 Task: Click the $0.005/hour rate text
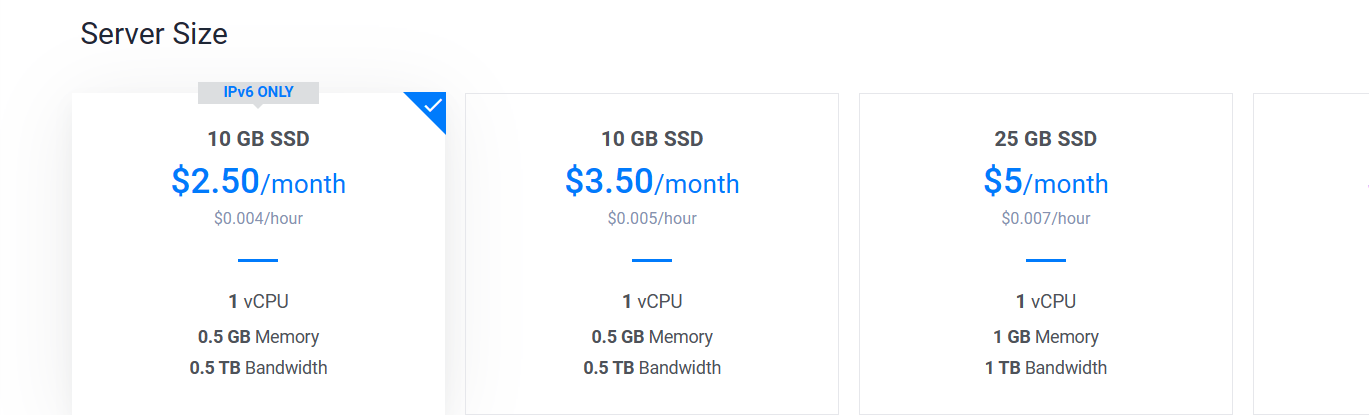pyautogui.click(x=652, y=218)
